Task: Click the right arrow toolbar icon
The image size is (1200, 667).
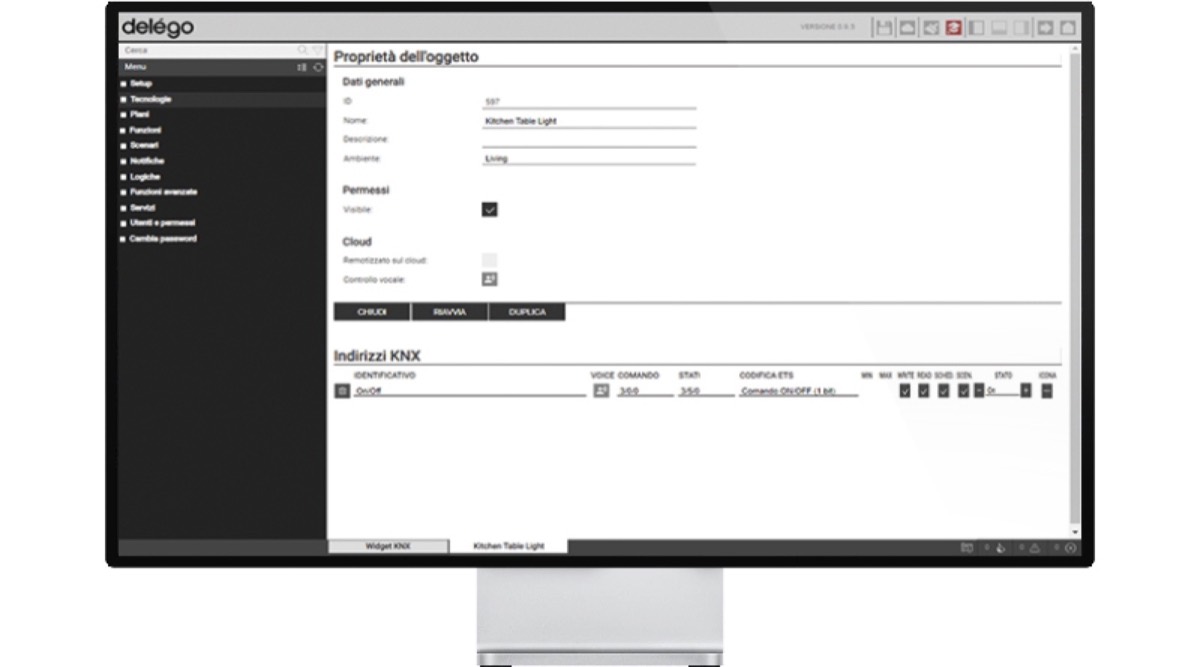Action: click(x=1045, y=28)
